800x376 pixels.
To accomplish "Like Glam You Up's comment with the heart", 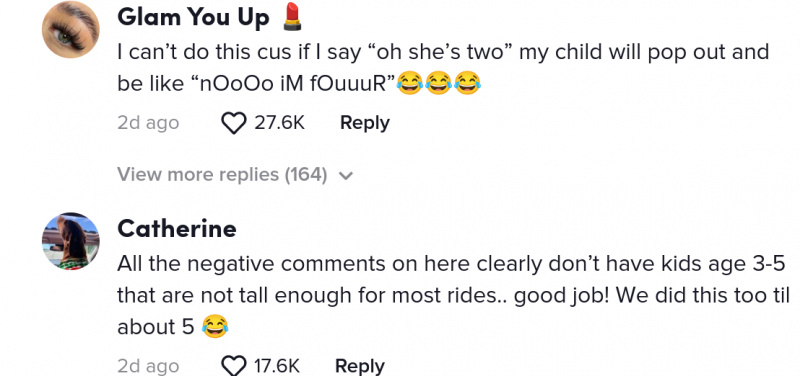I will [234, 123].
